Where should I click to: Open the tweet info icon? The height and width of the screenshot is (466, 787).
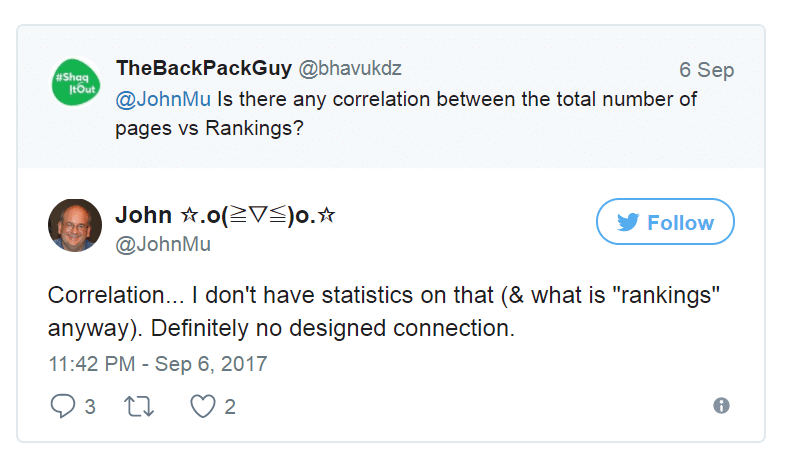tap(721, 405)
